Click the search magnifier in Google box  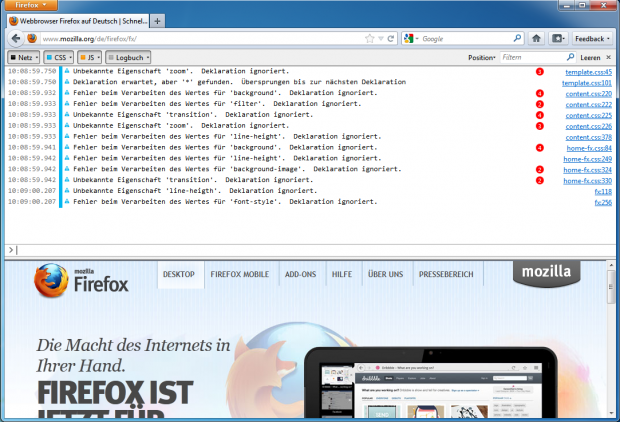click(x=517, y=38)
